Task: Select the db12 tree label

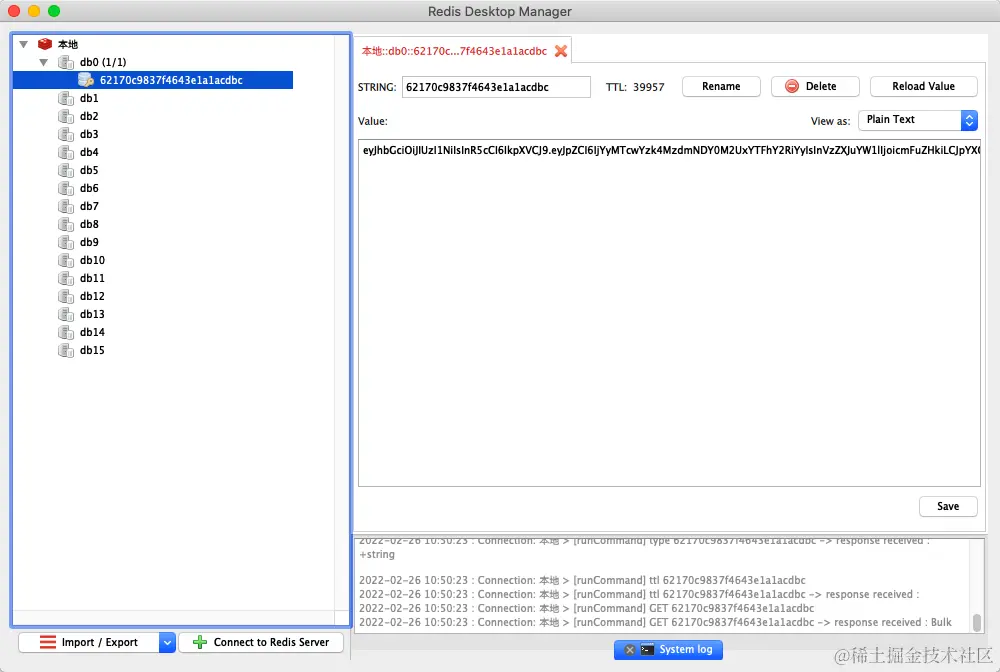Action: pos(92,296)
